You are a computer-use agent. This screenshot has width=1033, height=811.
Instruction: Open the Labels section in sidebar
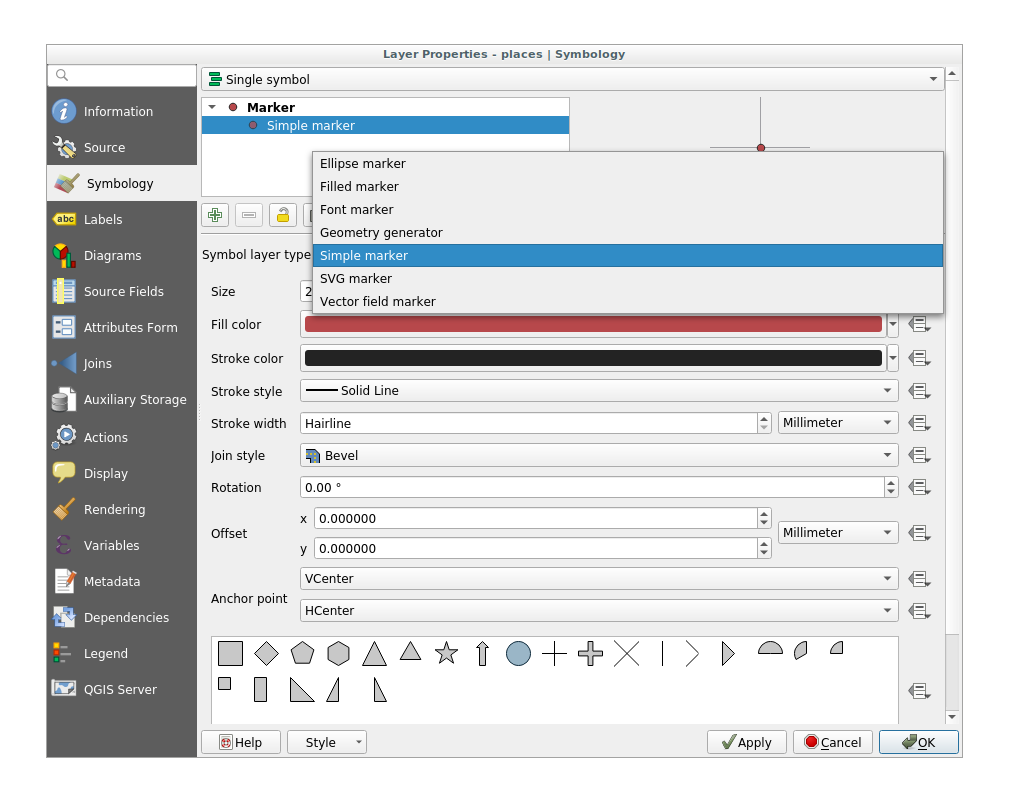coord(102,220)
